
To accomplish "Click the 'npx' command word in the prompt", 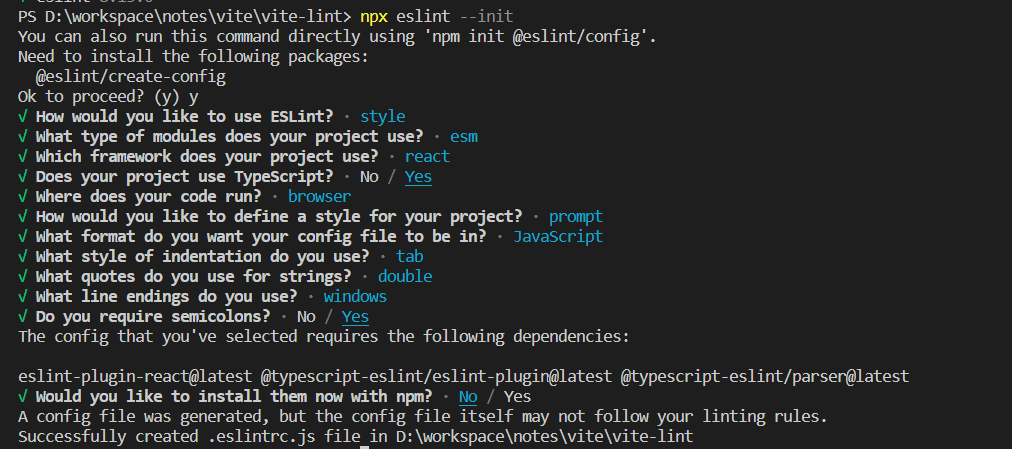I will click(x=374, y=16).
